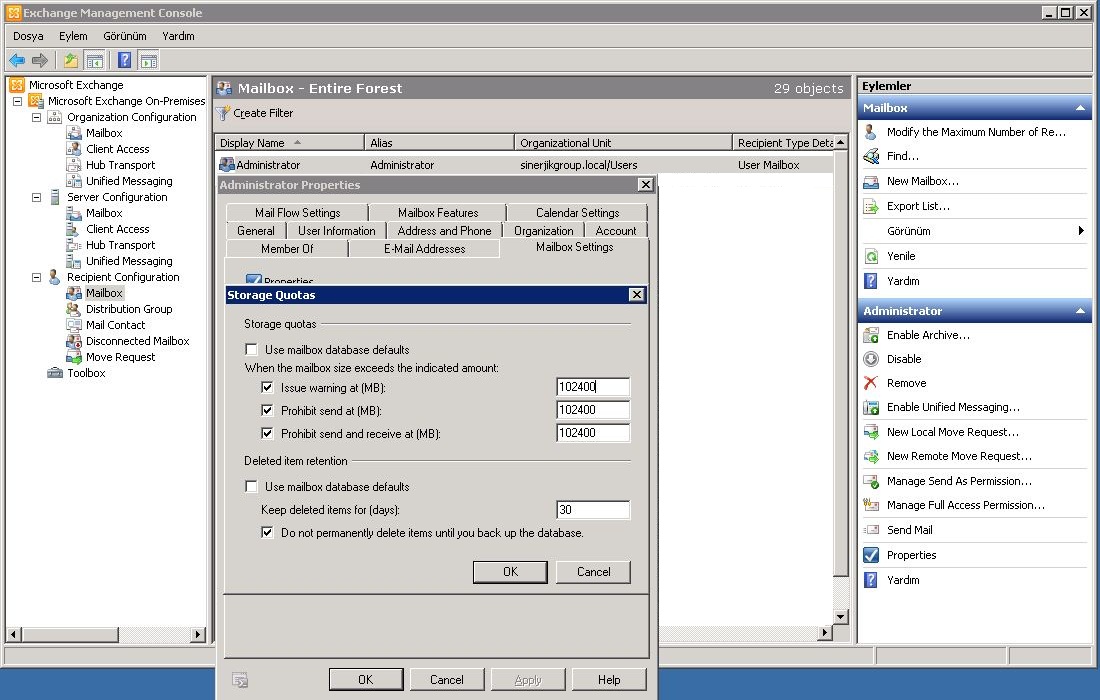The height and width of the screenshot is (700, 1100).
Task: Click the Find binoculars icon
Action: (871, 156)
